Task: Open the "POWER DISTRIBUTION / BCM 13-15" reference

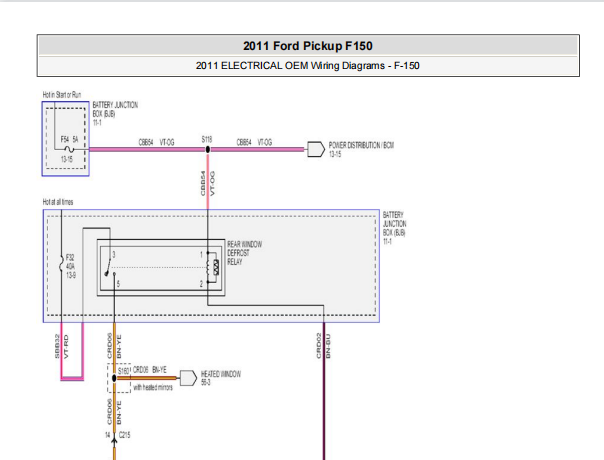Action: click(361, 149)
